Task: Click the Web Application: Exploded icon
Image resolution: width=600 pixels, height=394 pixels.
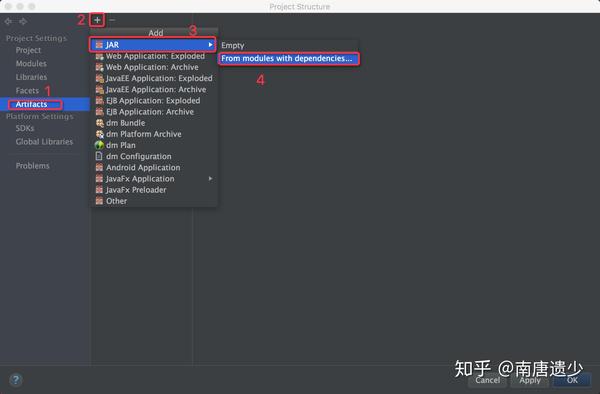Action: [99, 56]
